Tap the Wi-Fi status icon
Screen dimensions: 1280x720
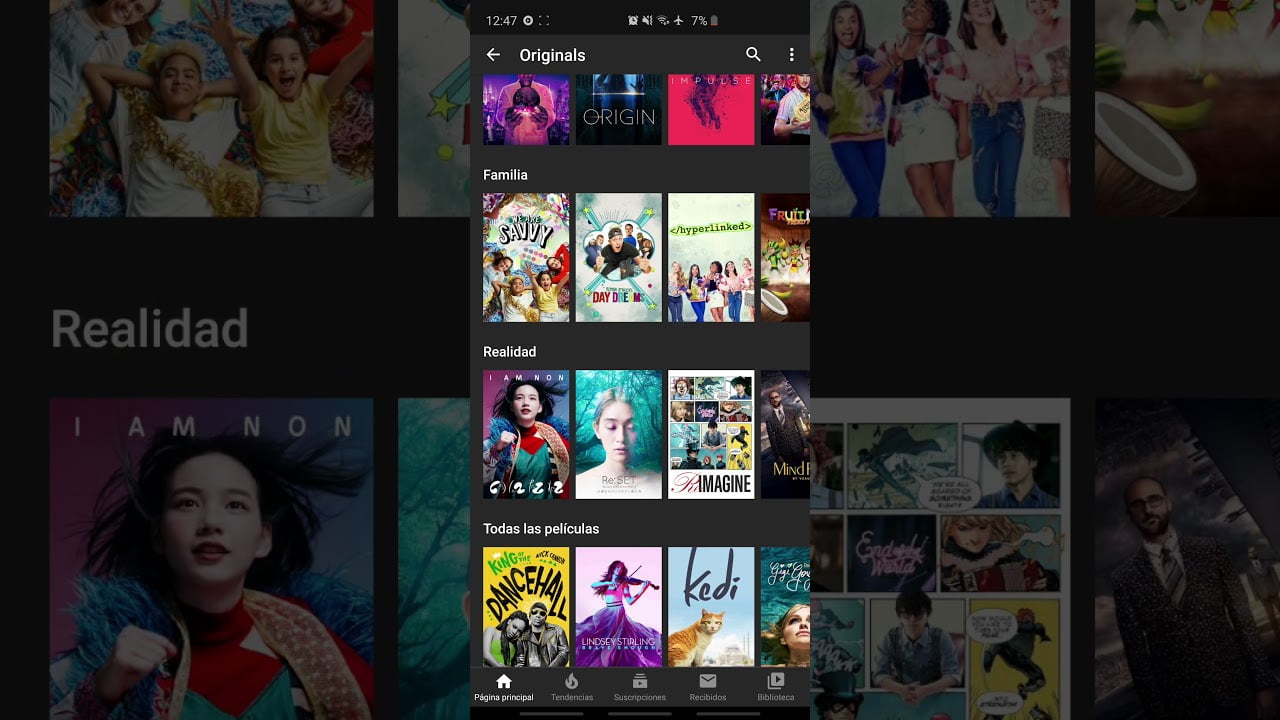coord(662,20)
